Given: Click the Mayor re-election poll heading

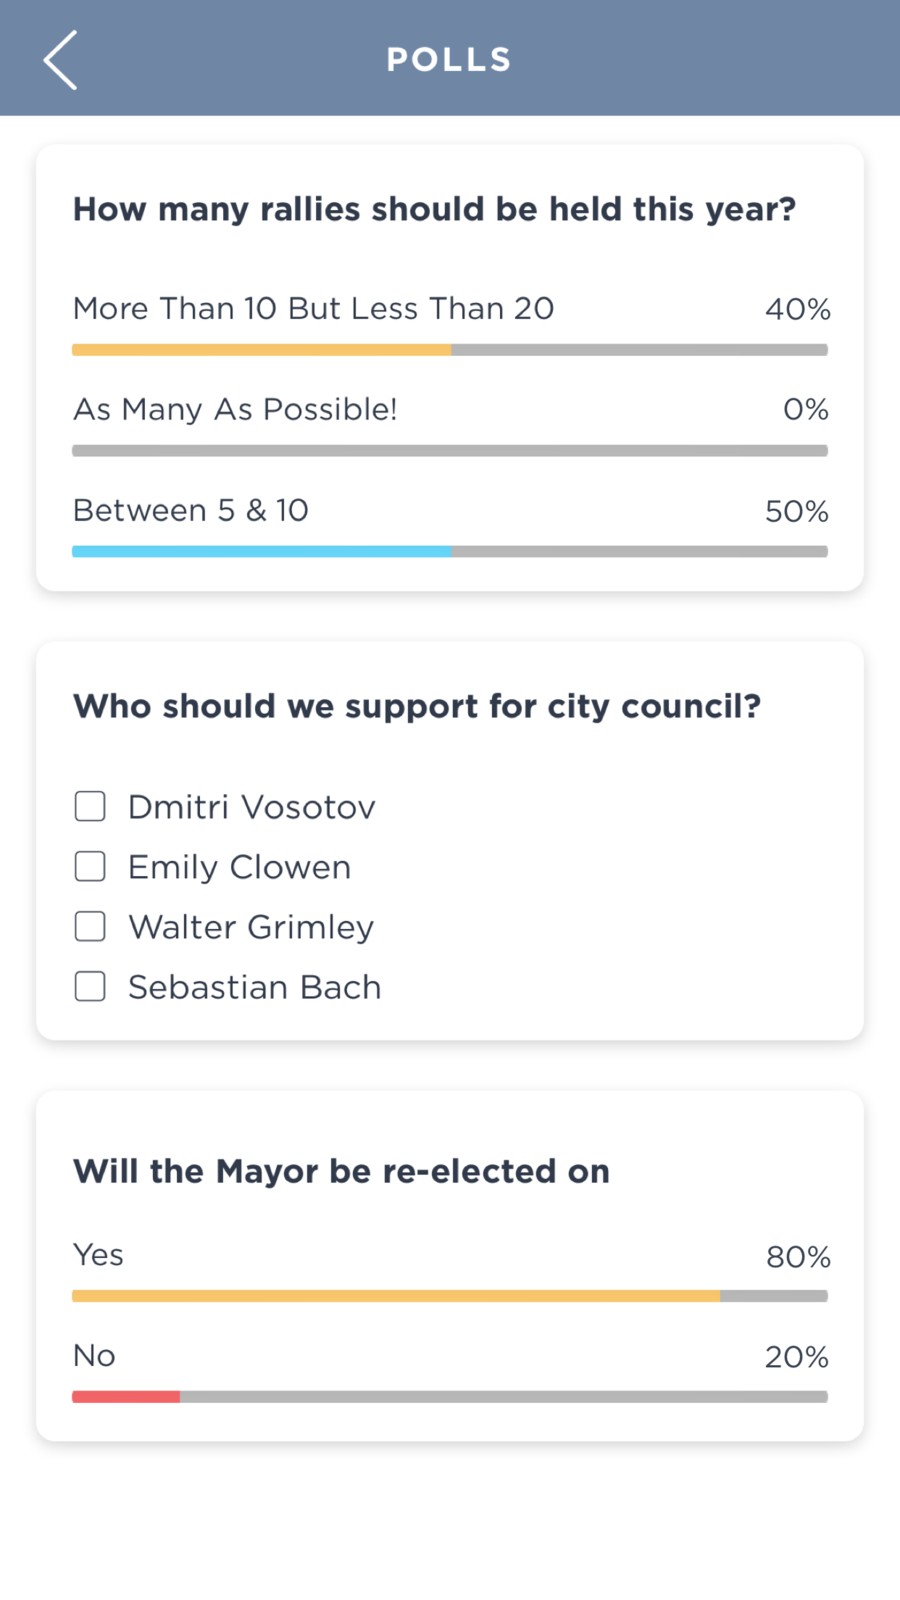Looking at the screenshot, I should tap(341, 1171).
